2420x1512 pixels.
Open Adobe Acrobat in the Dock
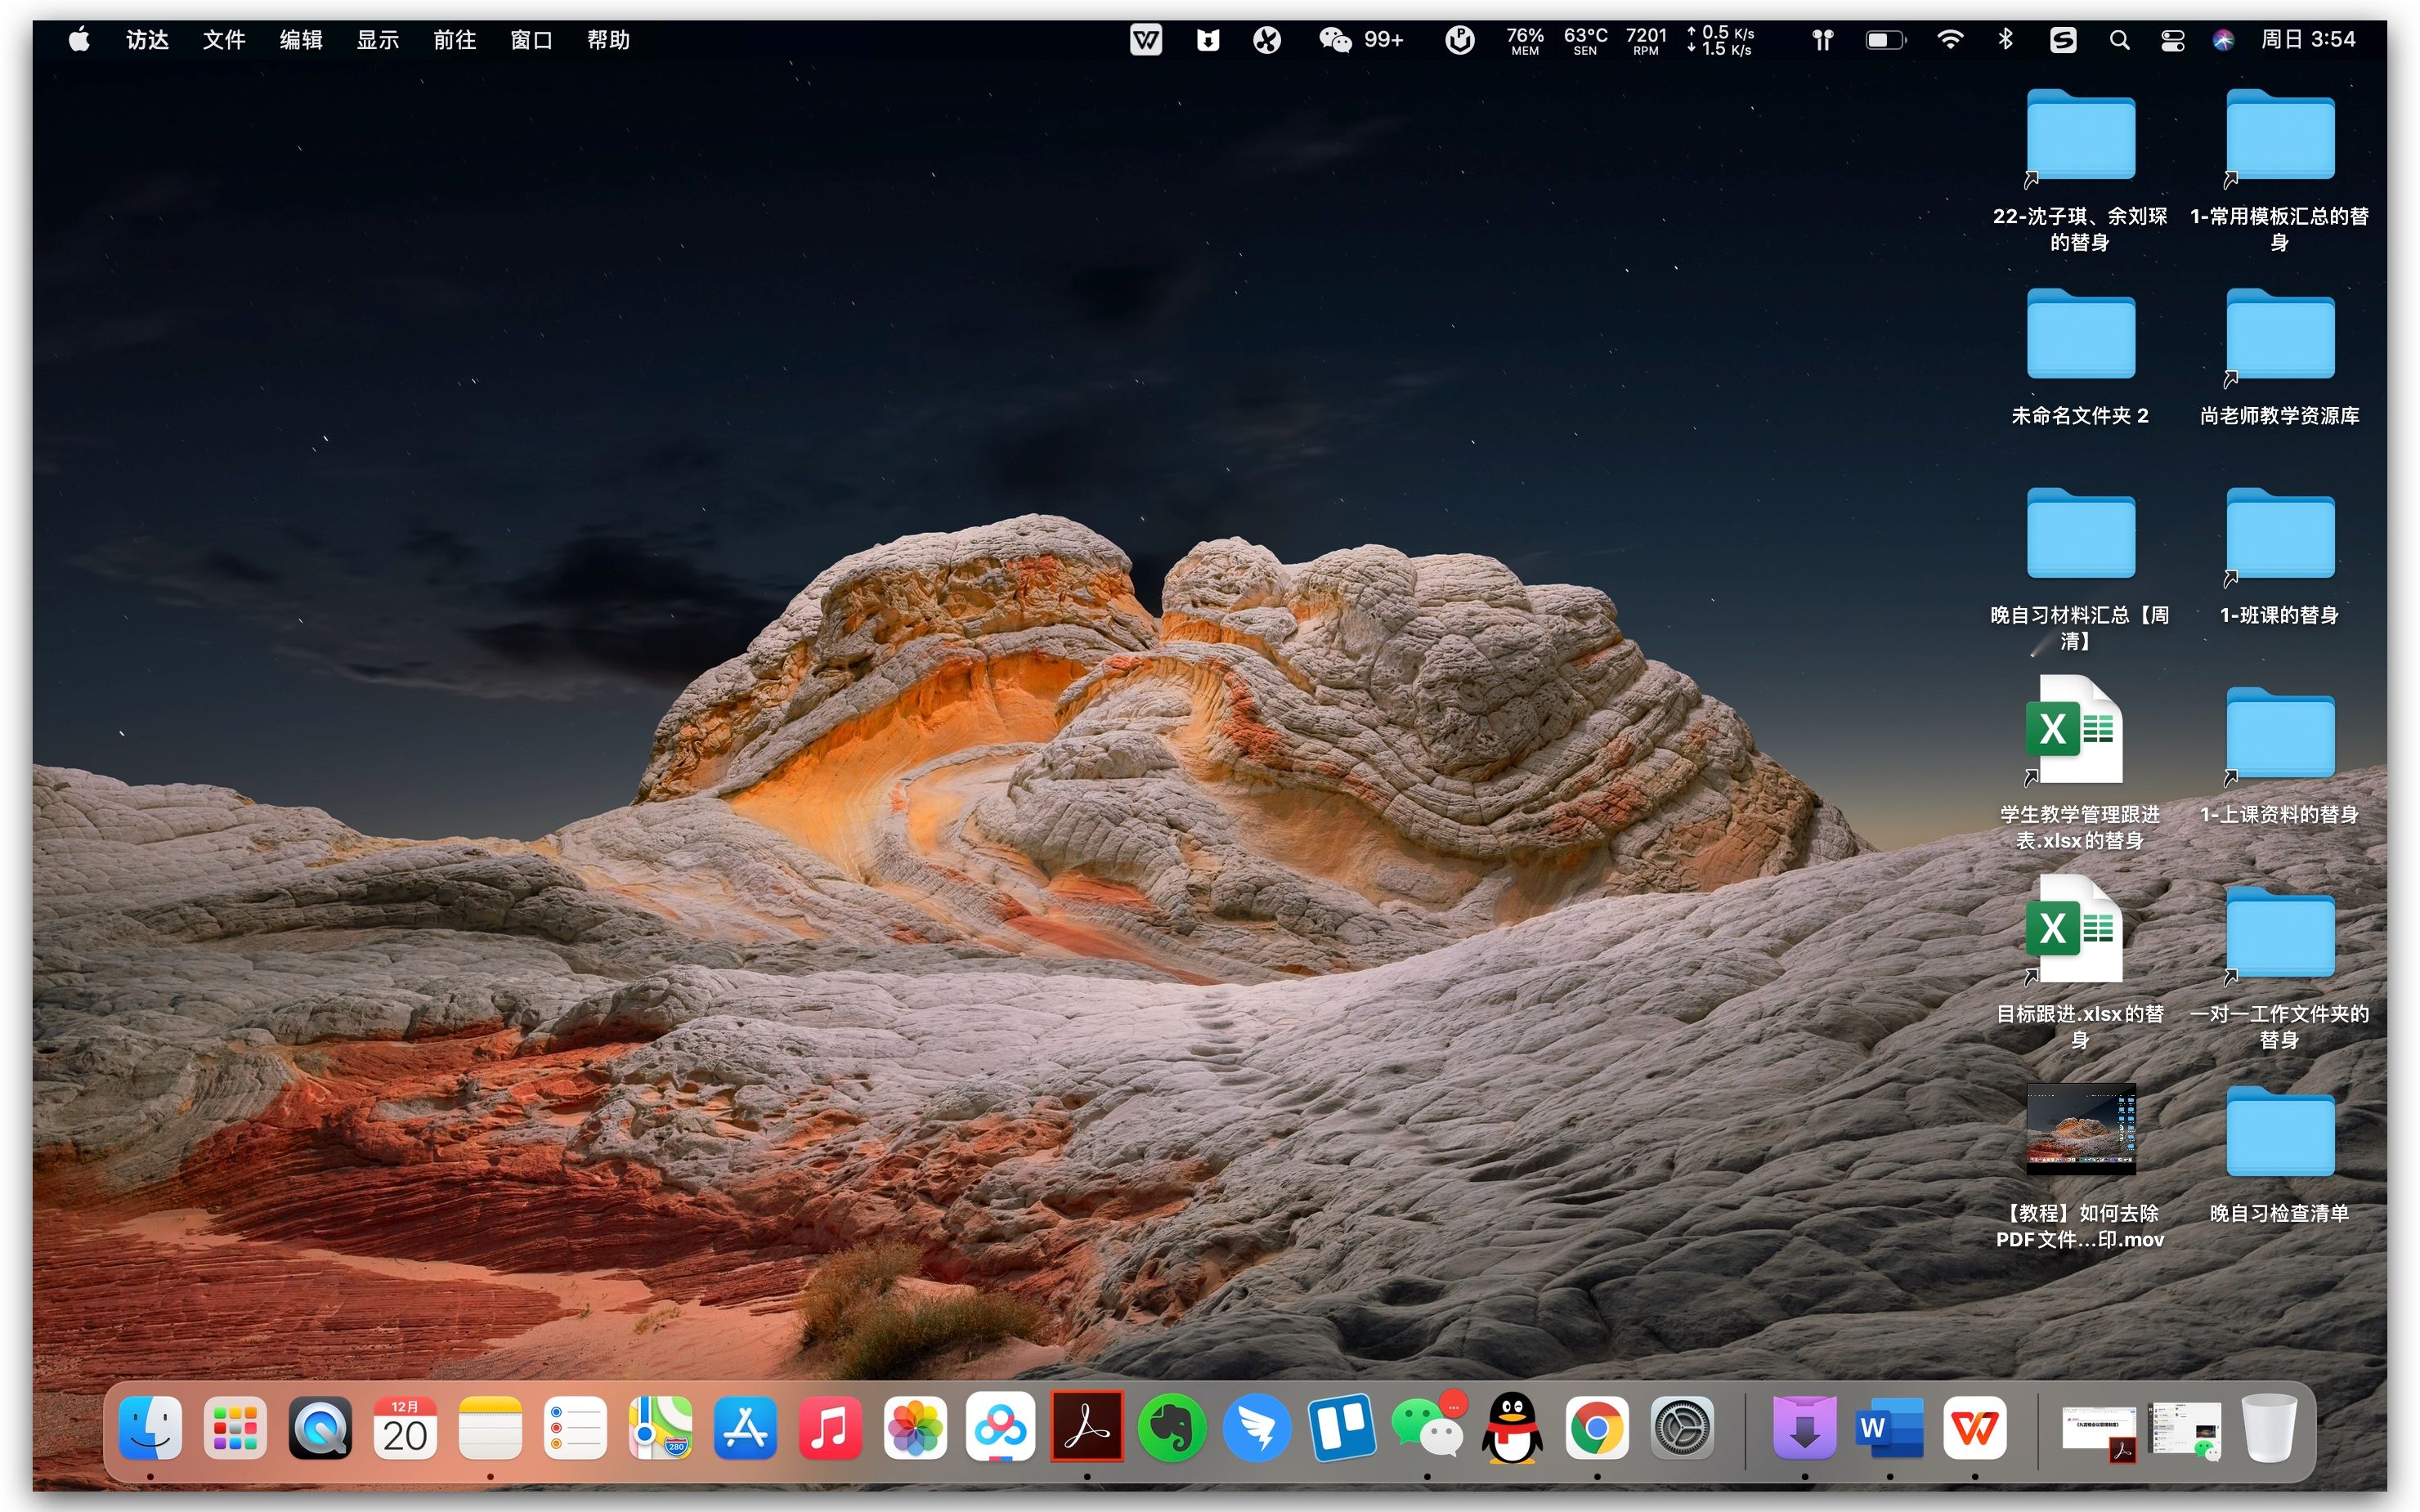pos(1086,1428)
